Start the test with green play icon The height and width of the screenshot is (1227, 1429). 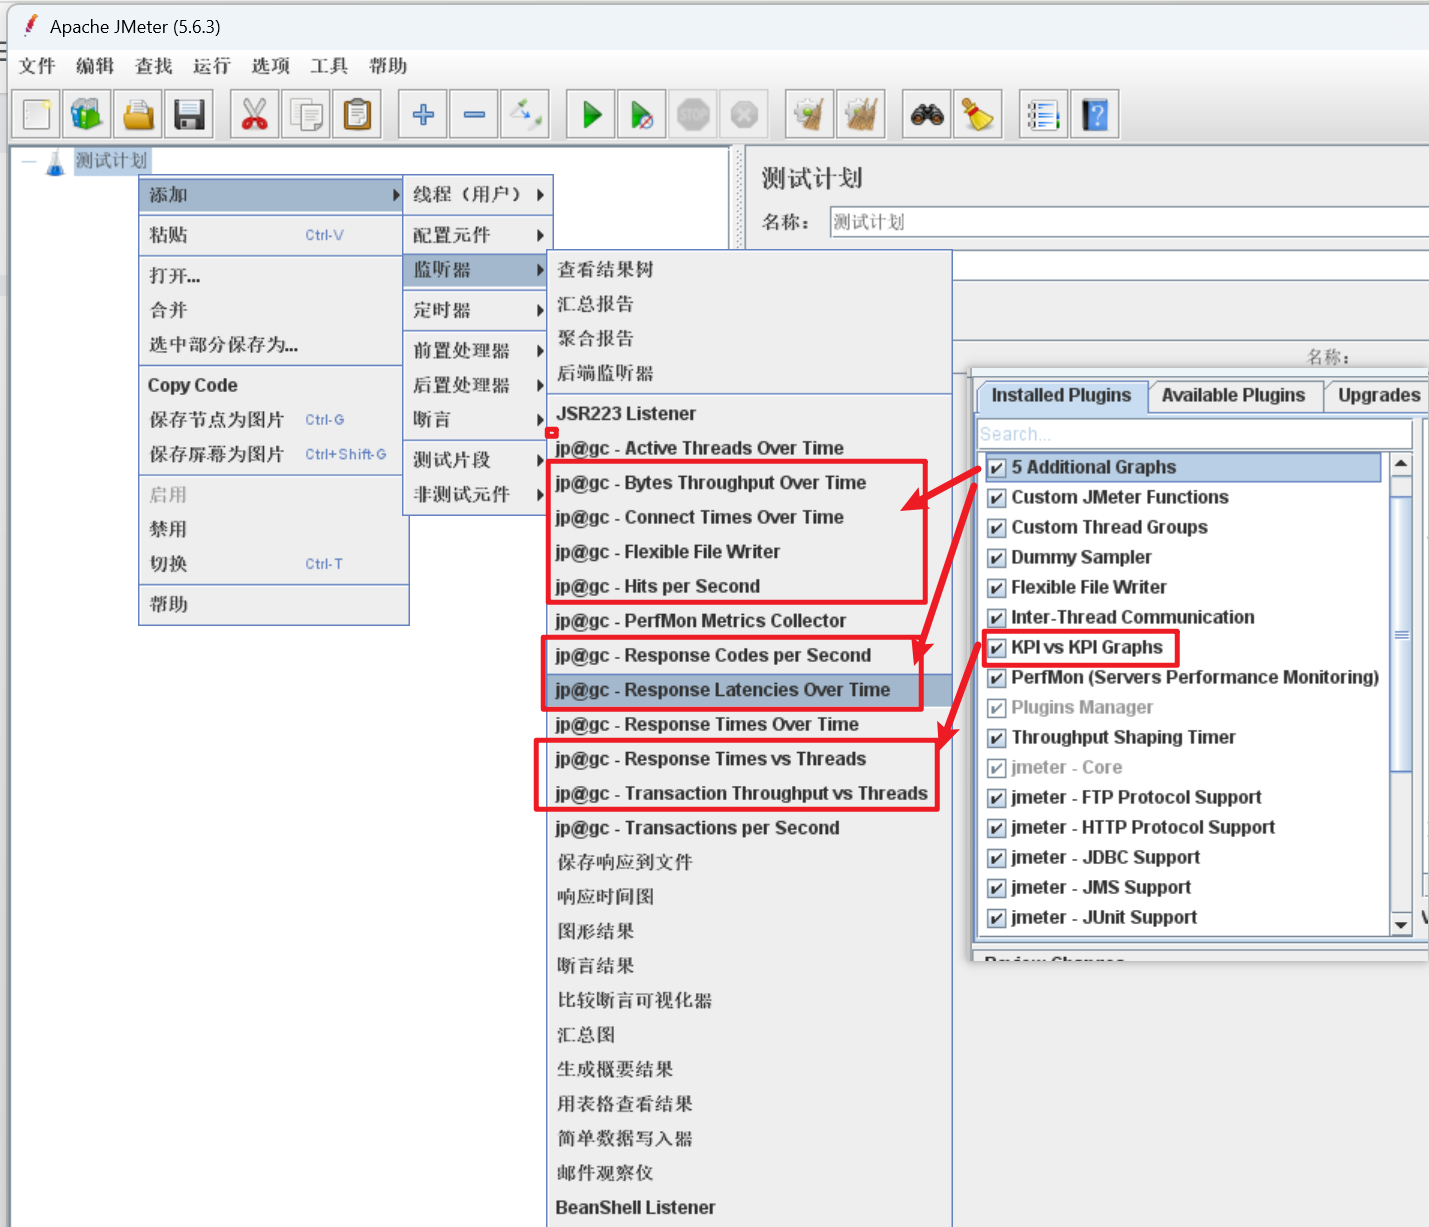click(x=591, y=115)
